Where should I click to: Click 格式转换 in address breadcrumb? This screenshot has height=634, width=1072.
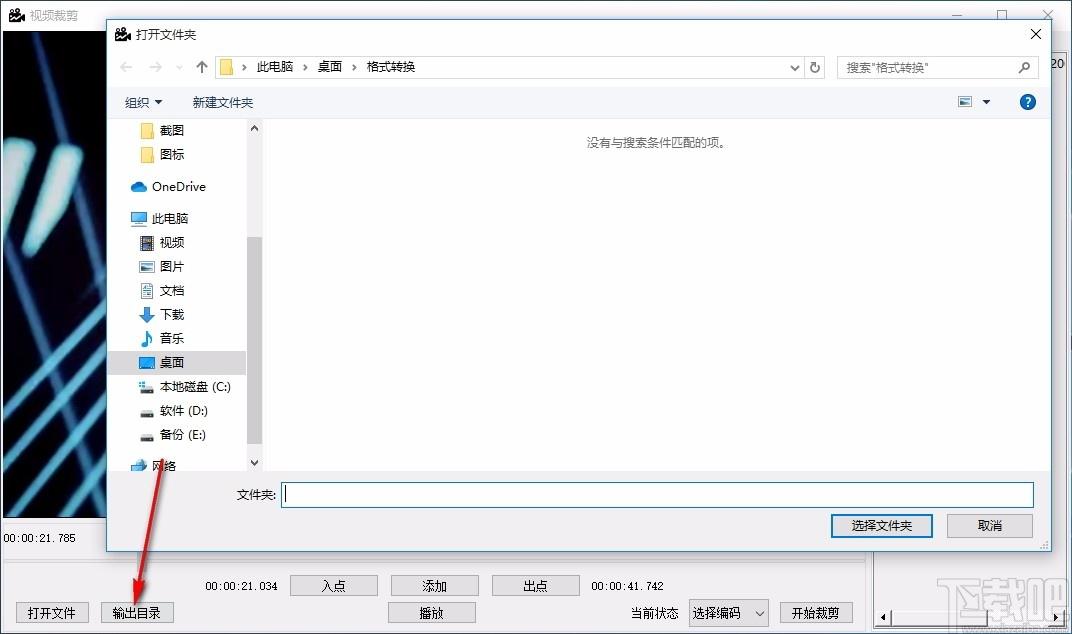pyautogui.click(x=390, y=67)
